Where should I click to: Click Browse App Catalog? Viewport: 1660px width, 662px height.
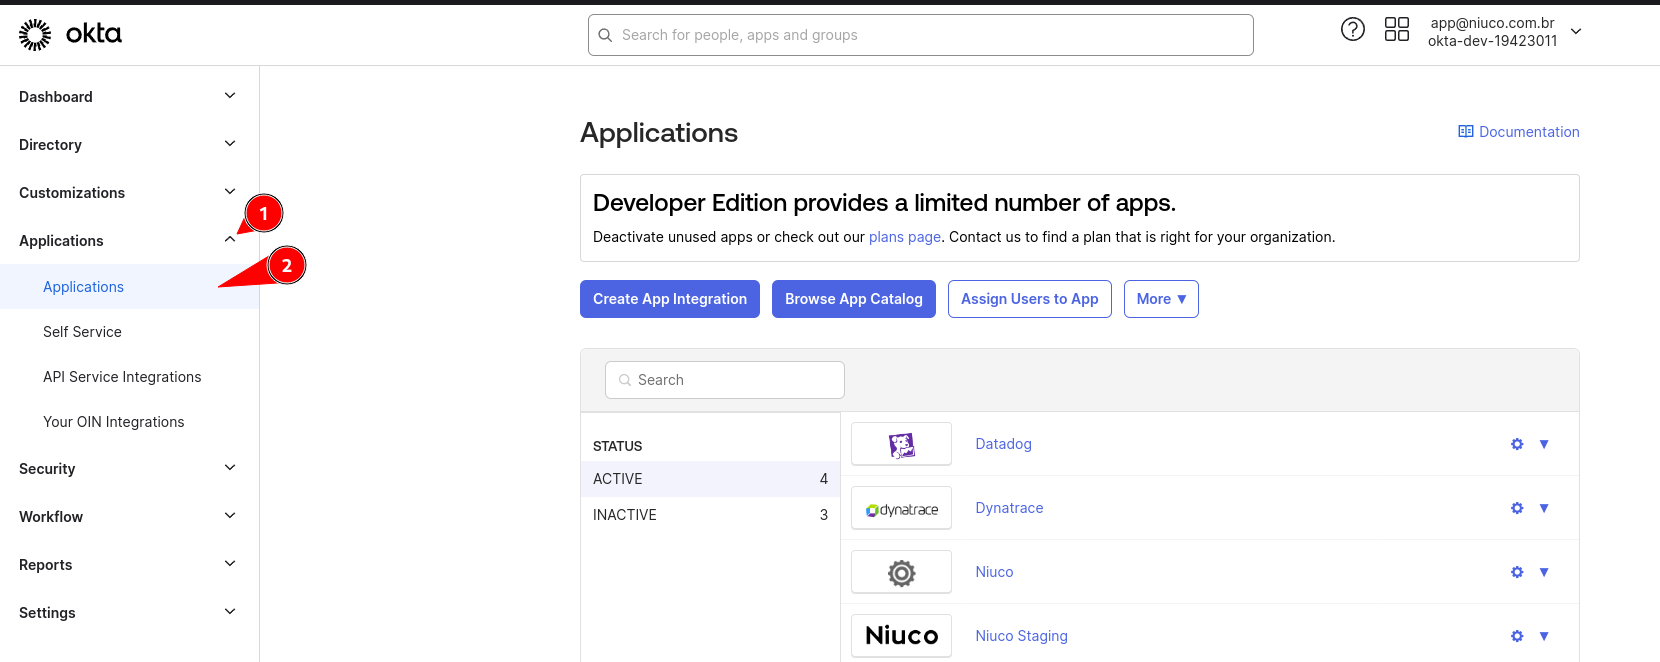point(854,299)
